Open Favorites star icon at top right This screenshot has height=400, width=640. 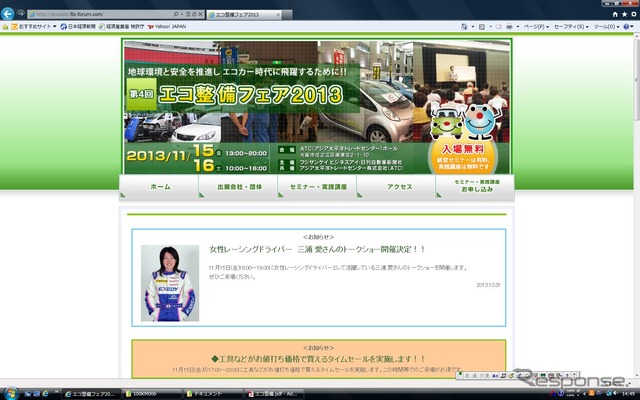pos(624,14)
